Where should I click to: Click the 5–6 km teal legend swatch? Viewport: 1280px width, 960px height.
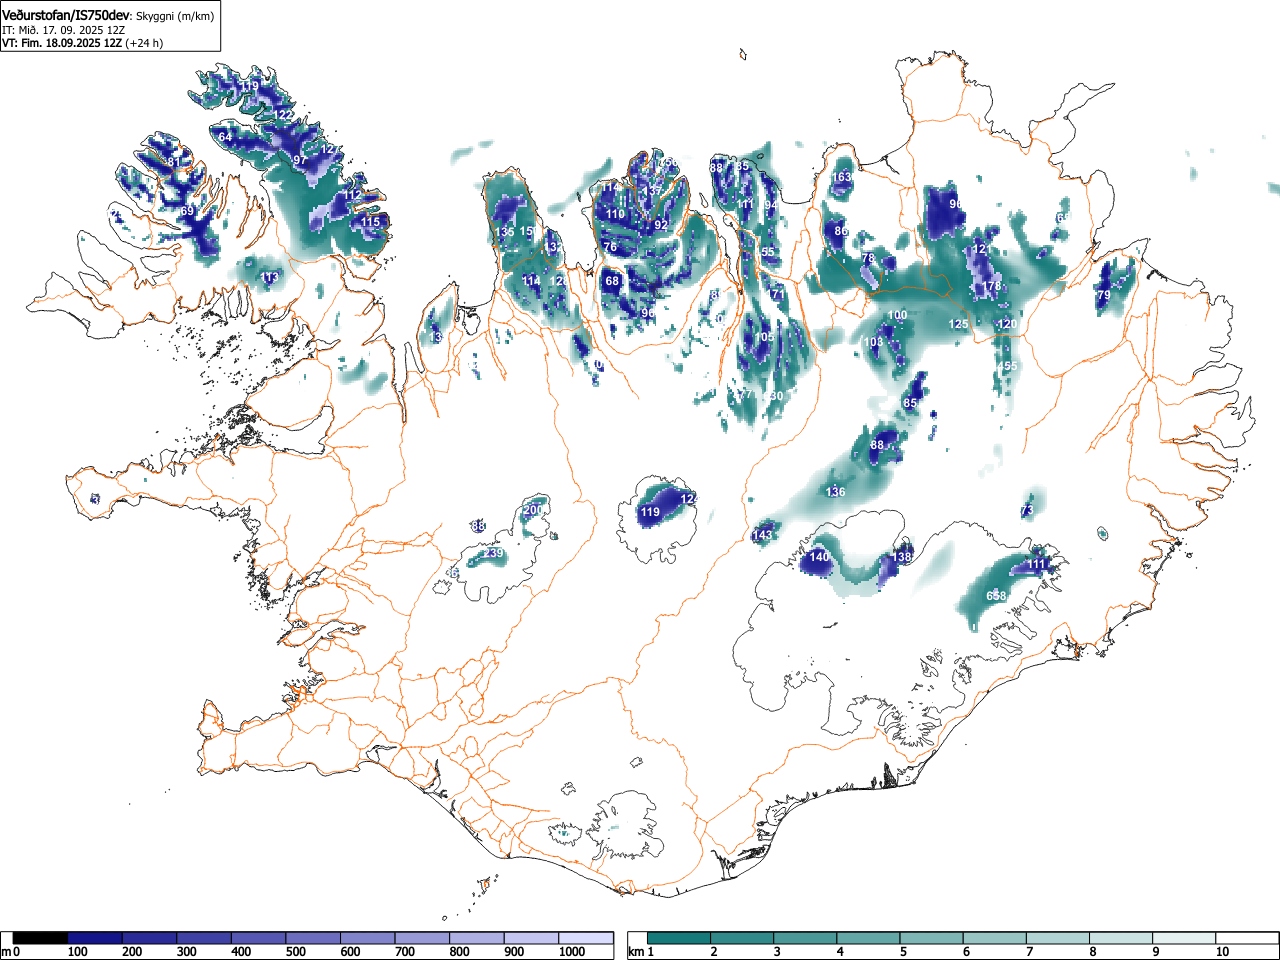tap(933, 938)
